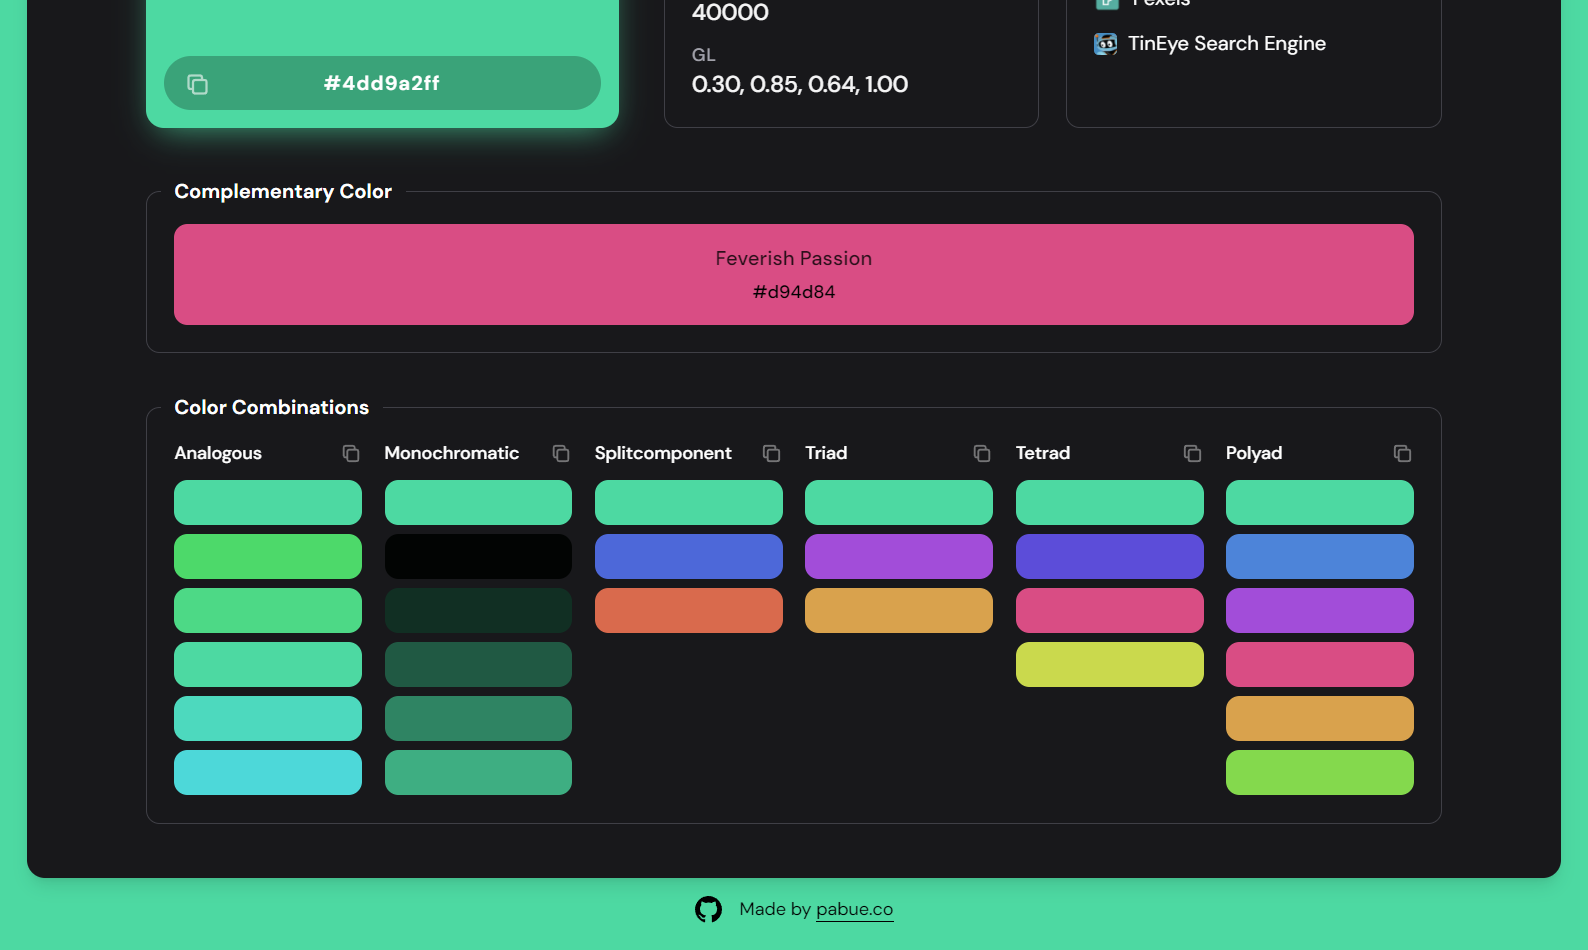Click the Analogous label

pyautogui.click(x=218, y=453)
